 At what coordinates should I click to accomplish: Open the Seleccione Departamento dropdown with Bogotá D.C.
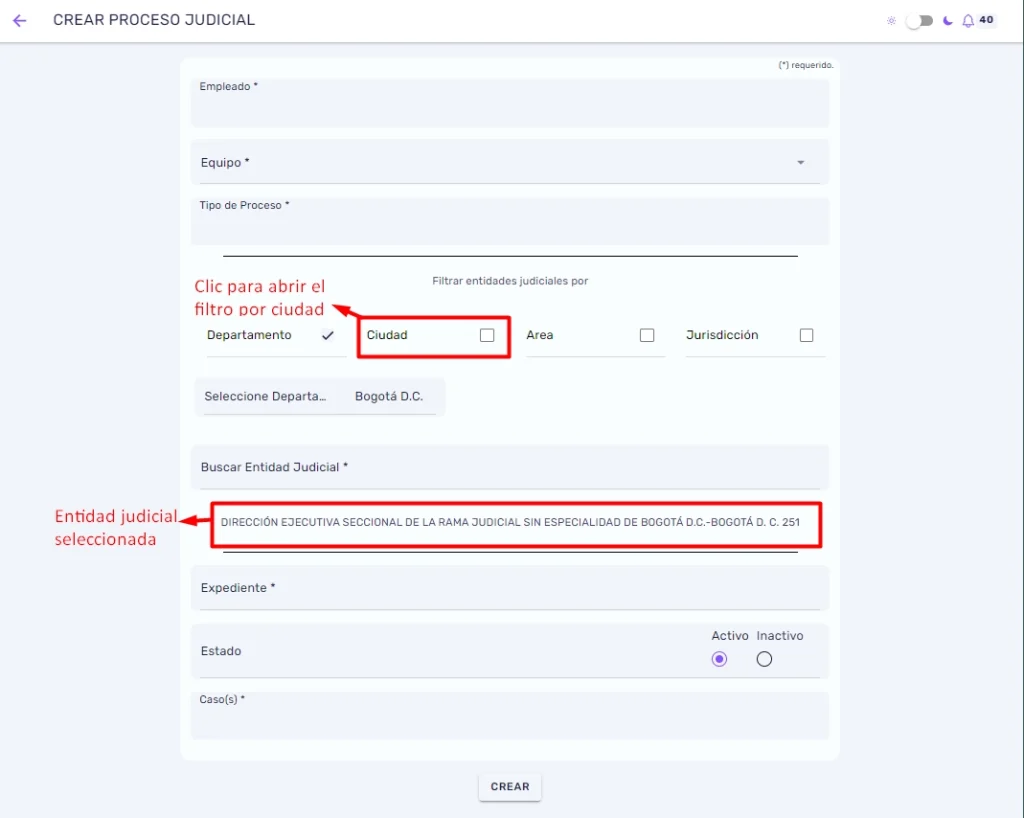319,396
